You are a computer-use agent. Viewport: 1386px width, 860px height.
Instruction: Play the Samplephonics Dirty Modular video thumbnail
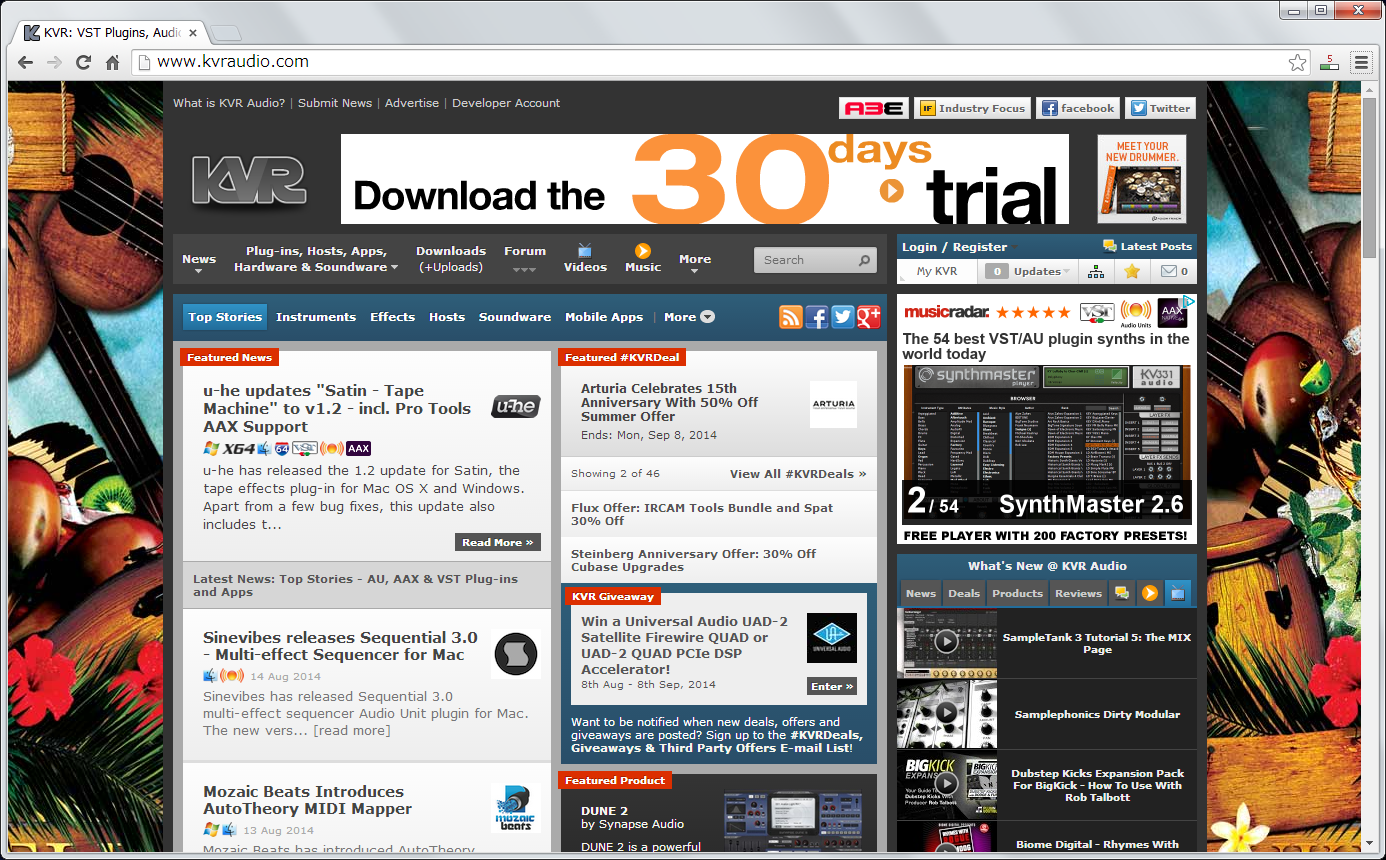click(x=947, y=714)
